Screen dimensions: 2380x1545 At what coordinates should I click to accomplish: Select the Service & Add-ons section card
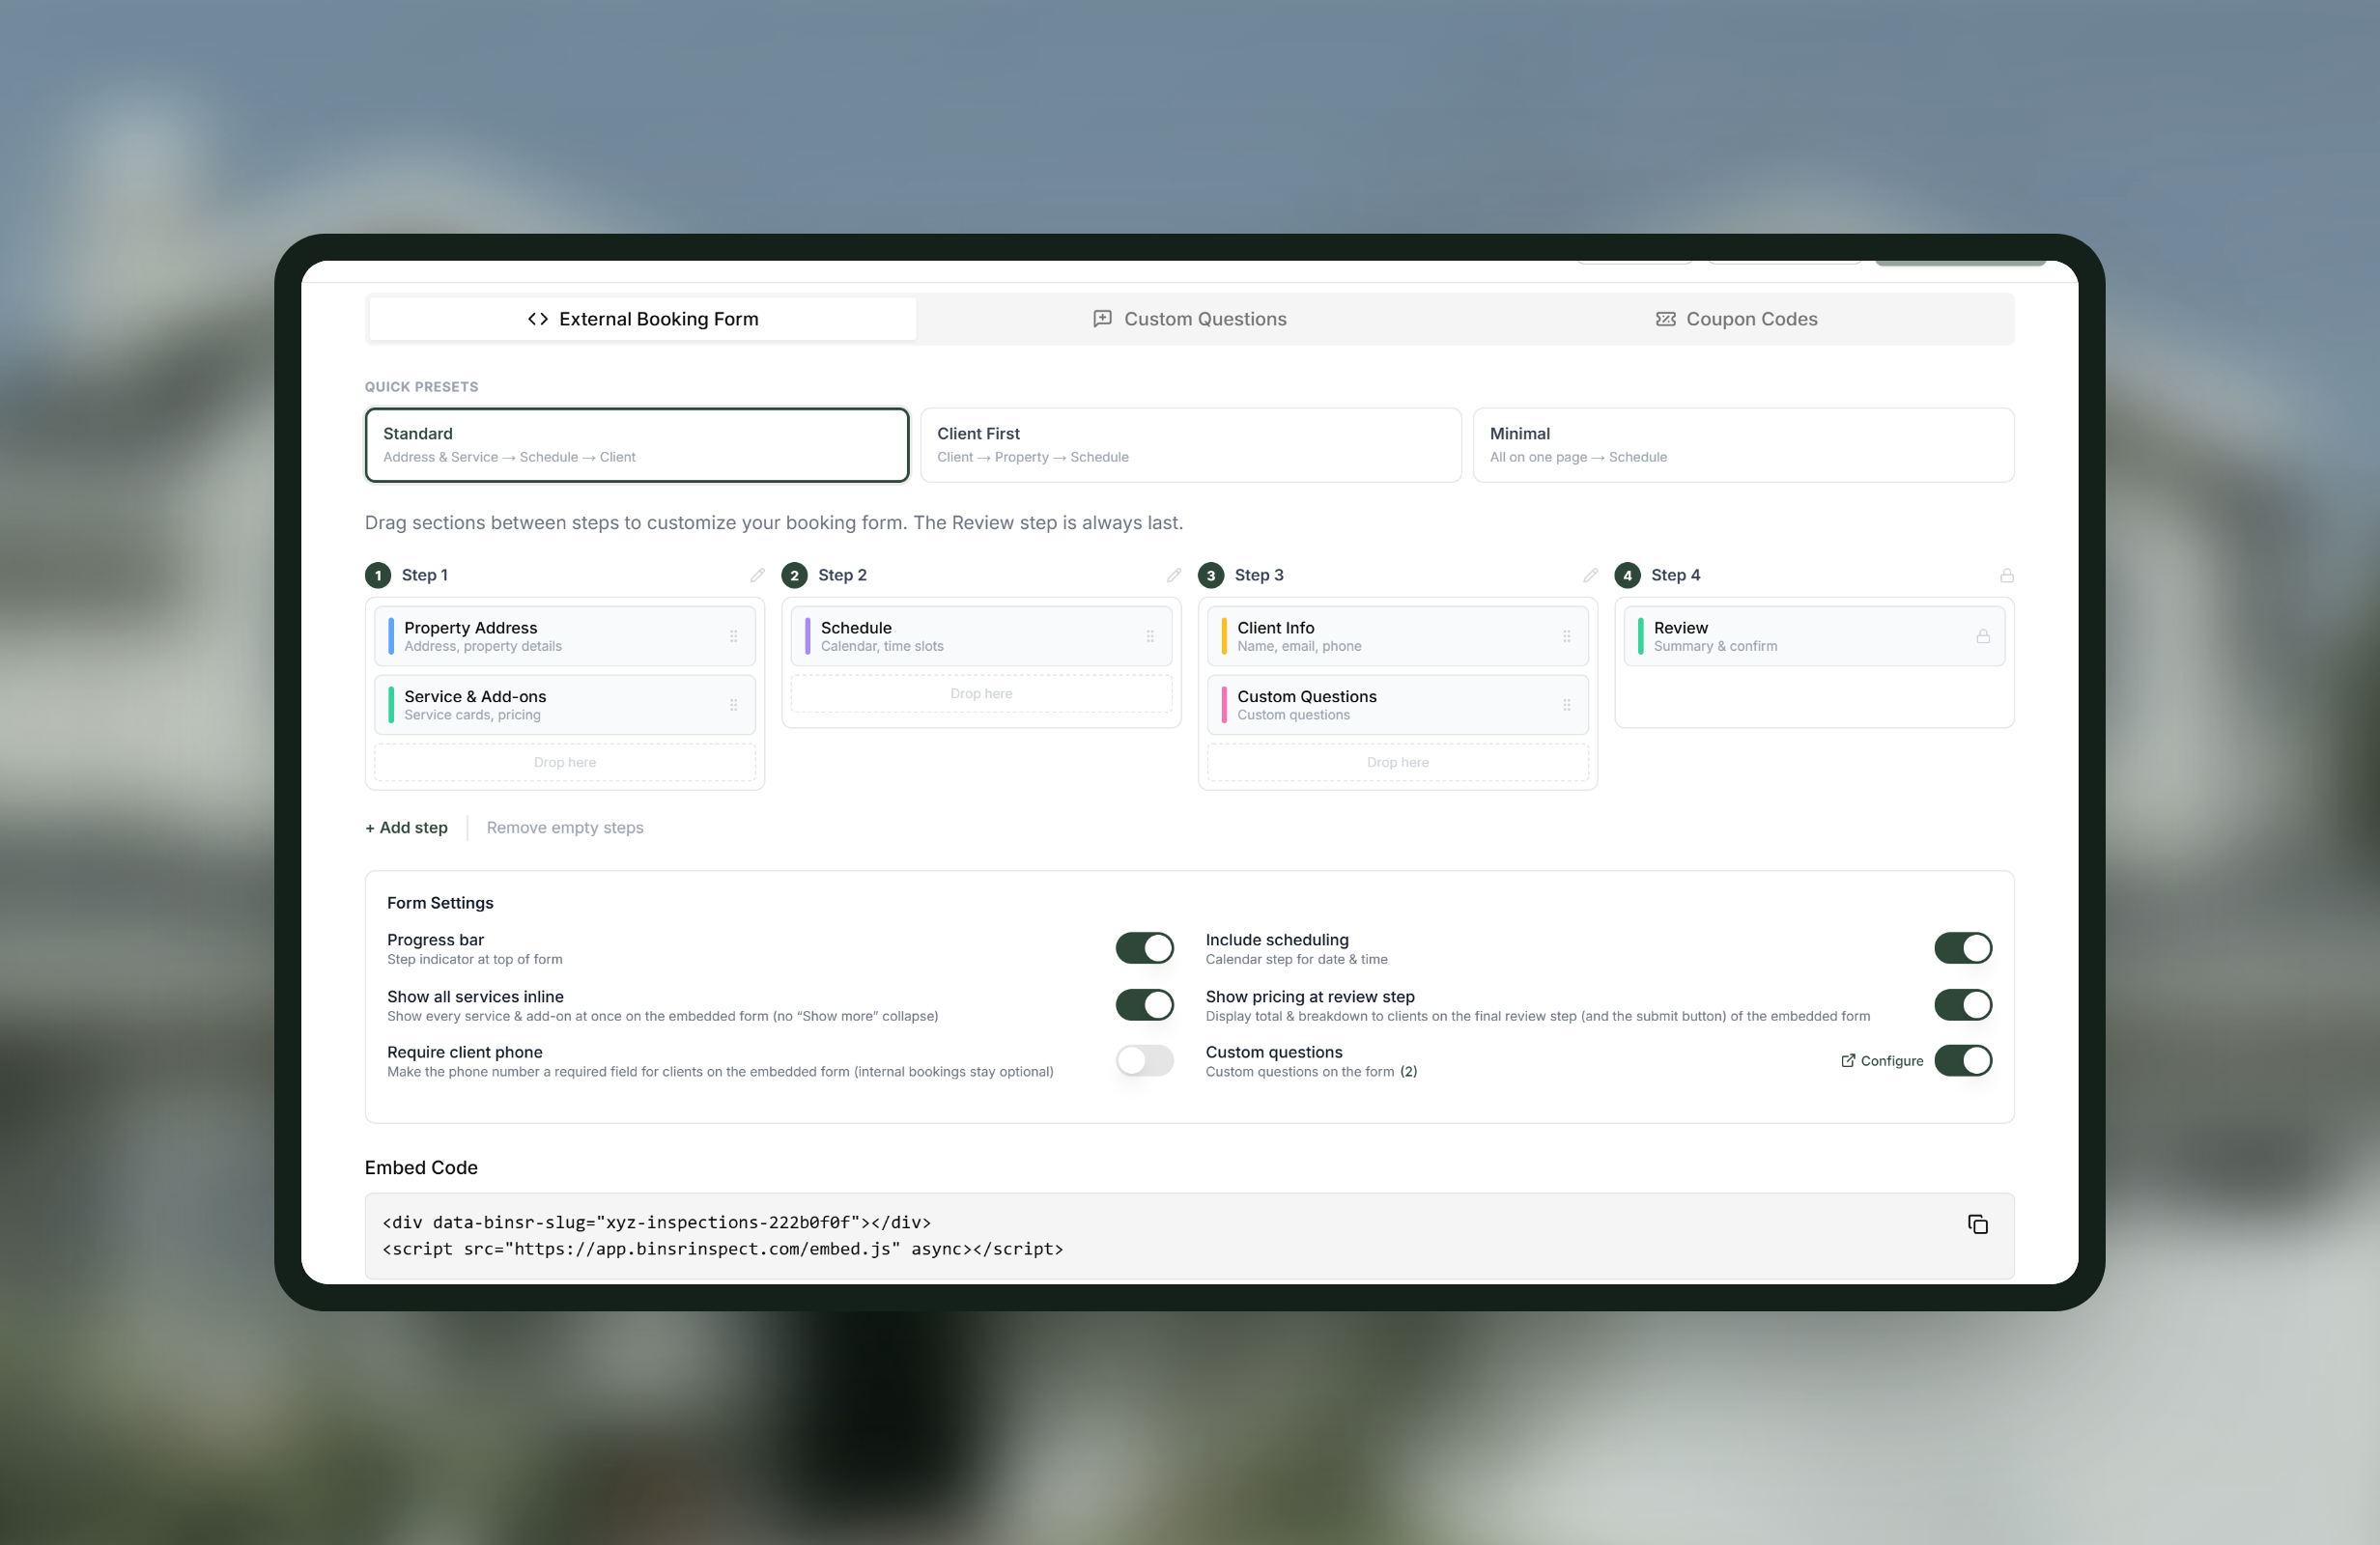(565, 705)
